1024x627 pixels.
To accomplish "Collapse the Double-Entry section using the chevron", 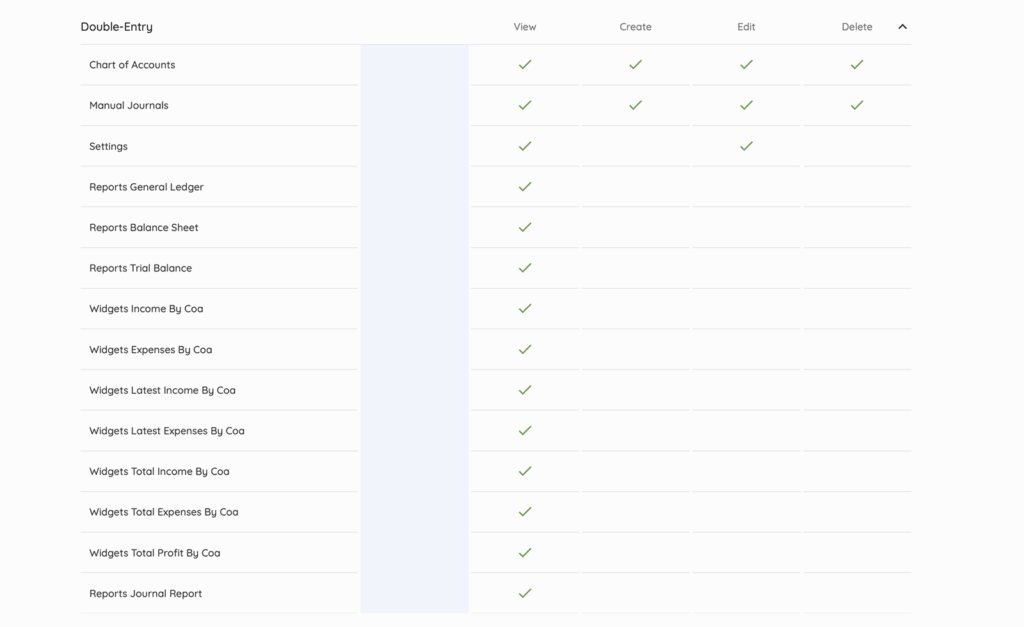I will [x=902, y=27].
